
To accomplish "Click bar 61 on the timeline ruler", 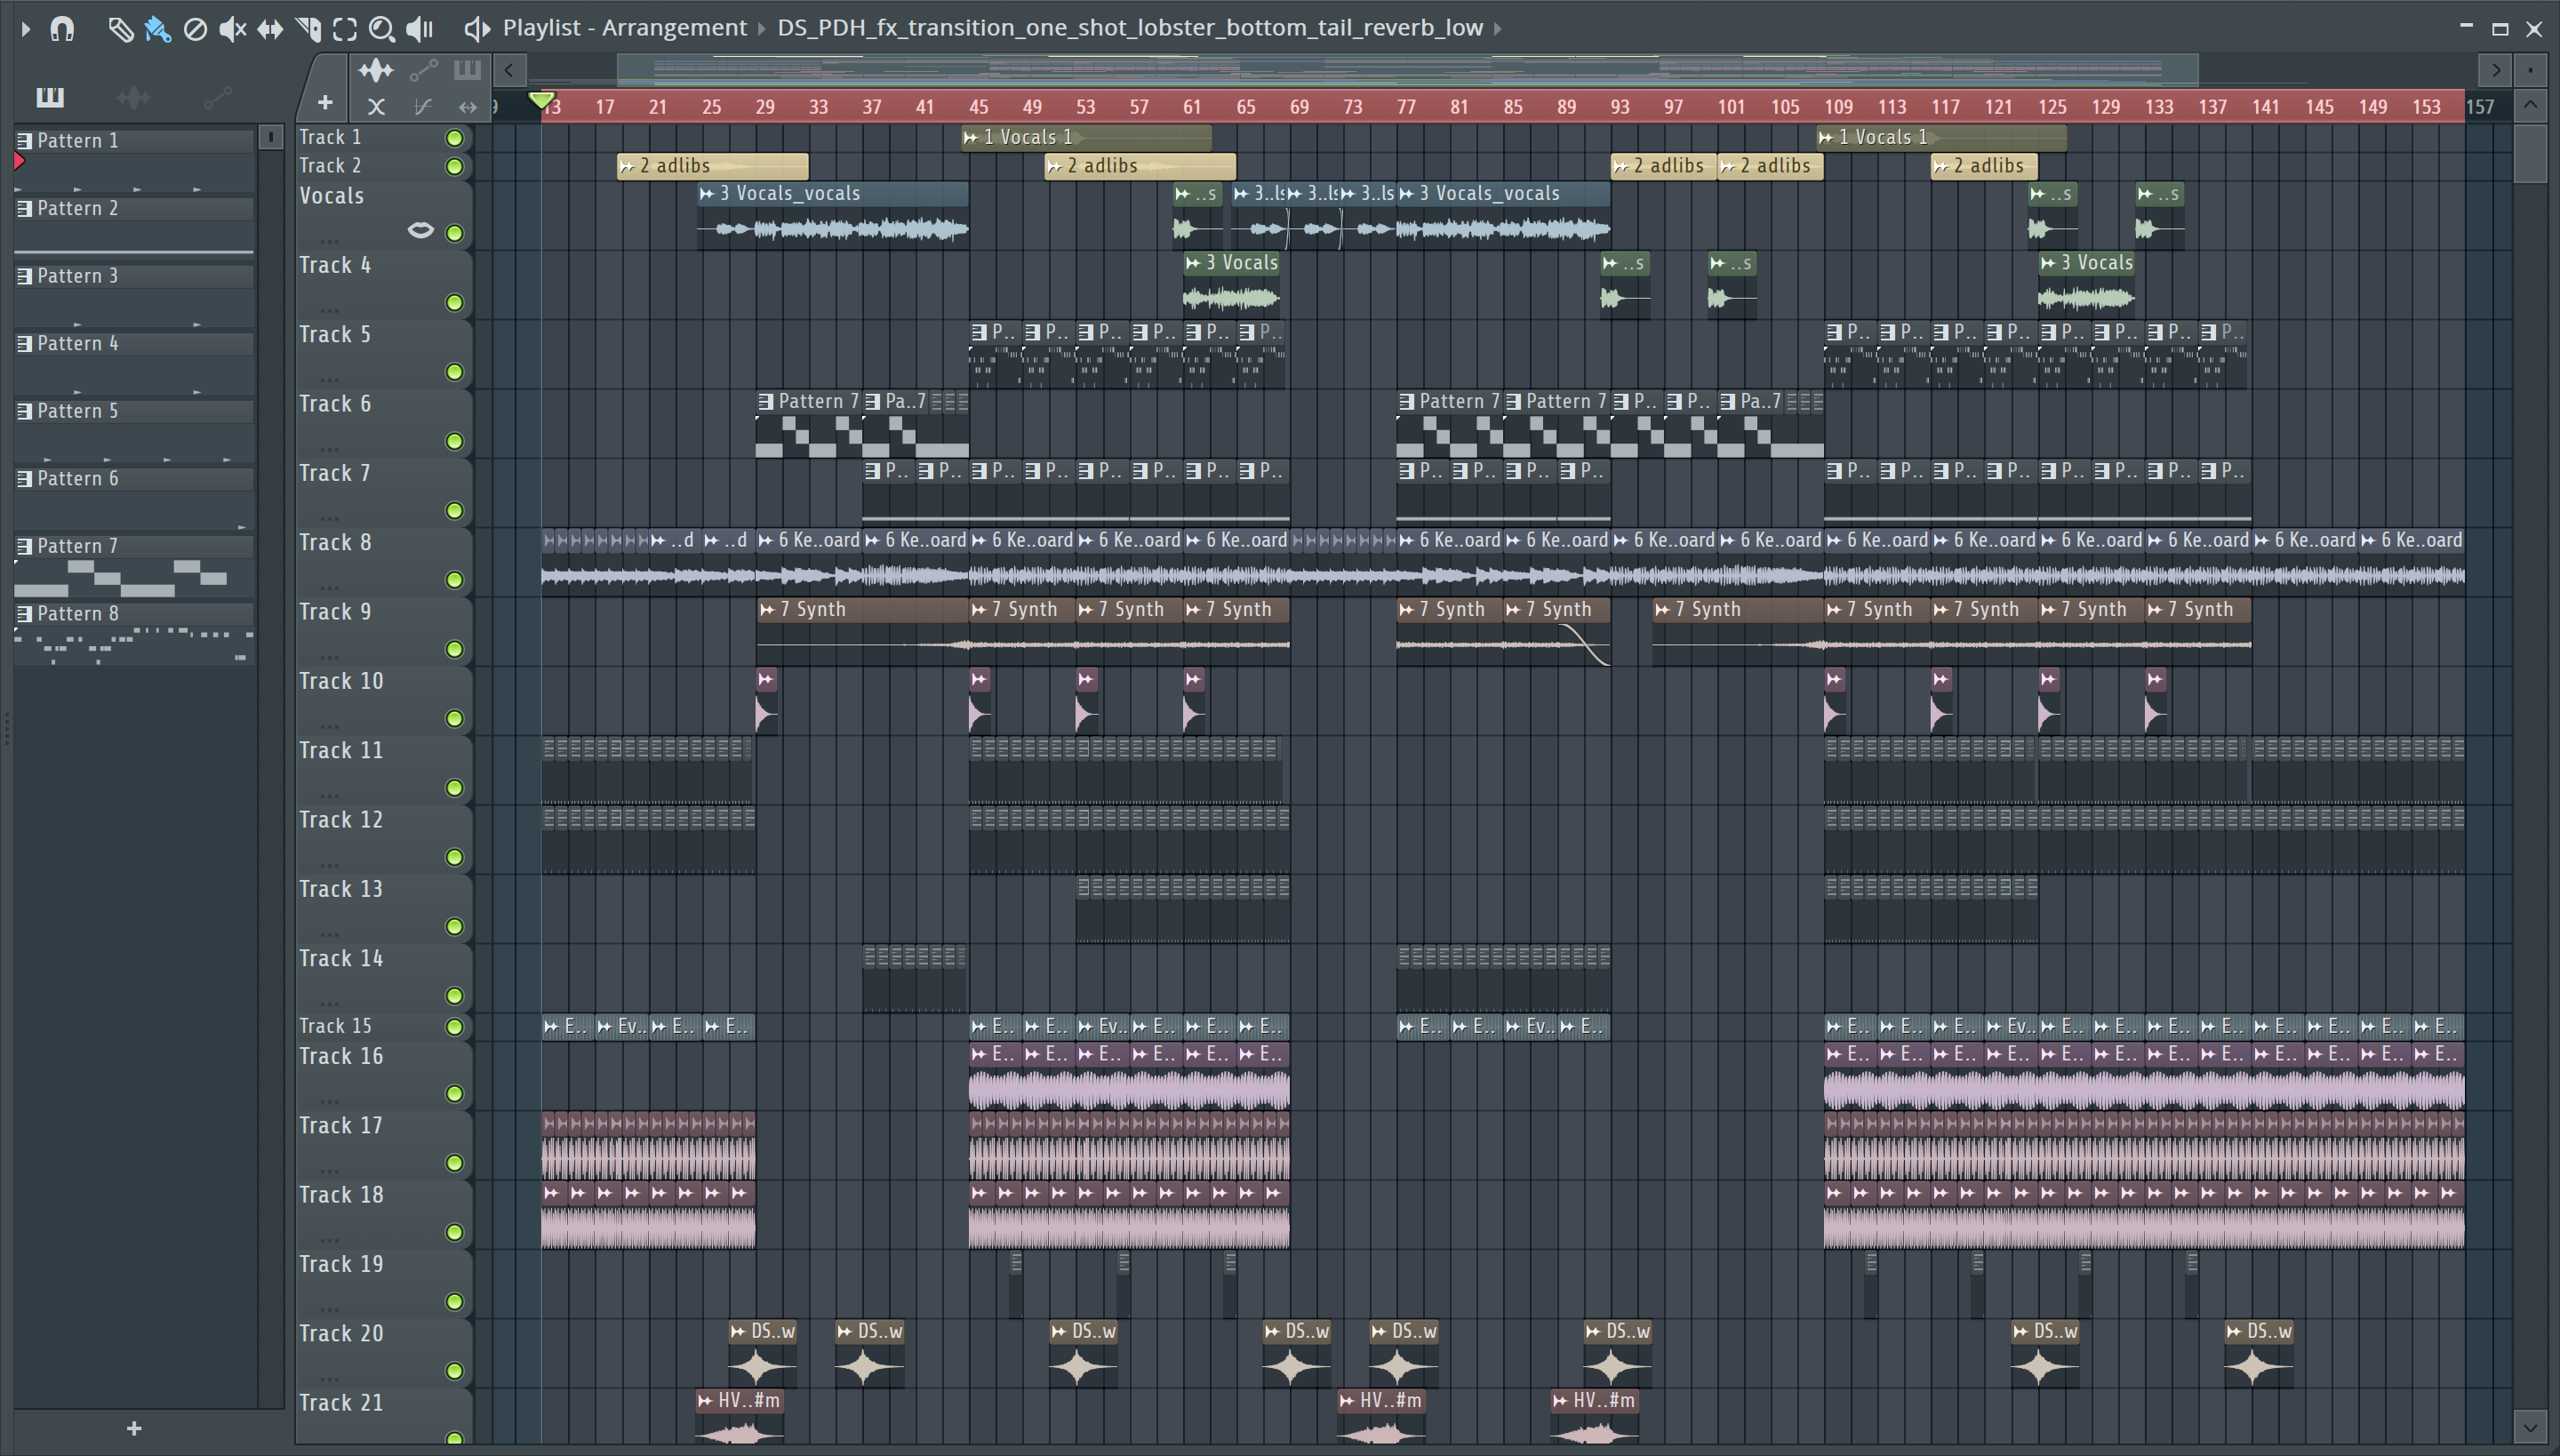I will tap(1192, 107).
